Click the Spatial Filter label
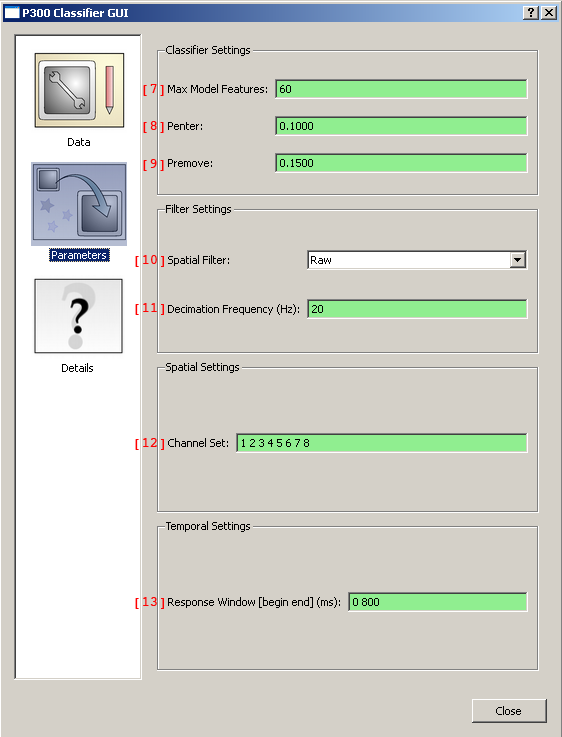562x737 pixels. click(198, 260)
